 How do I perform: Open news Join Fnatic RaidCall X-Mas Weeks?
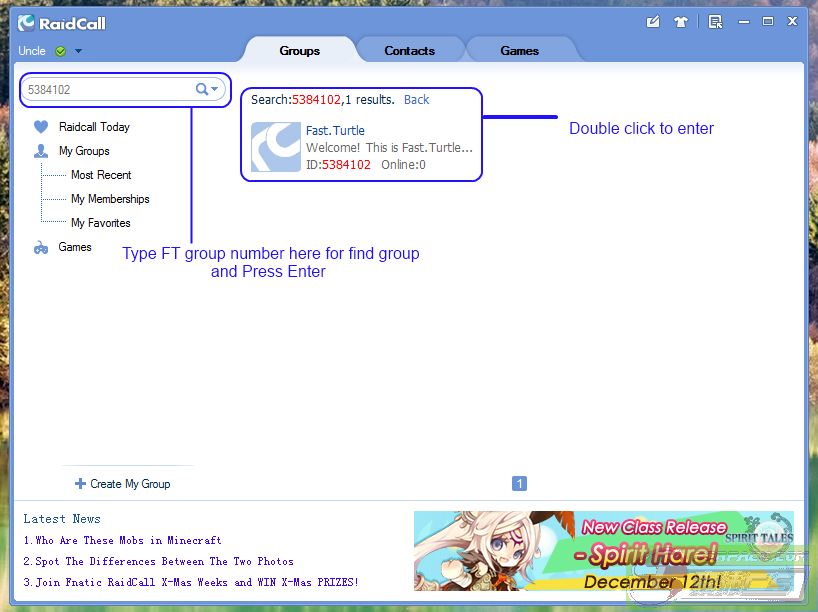pos(191,582)
